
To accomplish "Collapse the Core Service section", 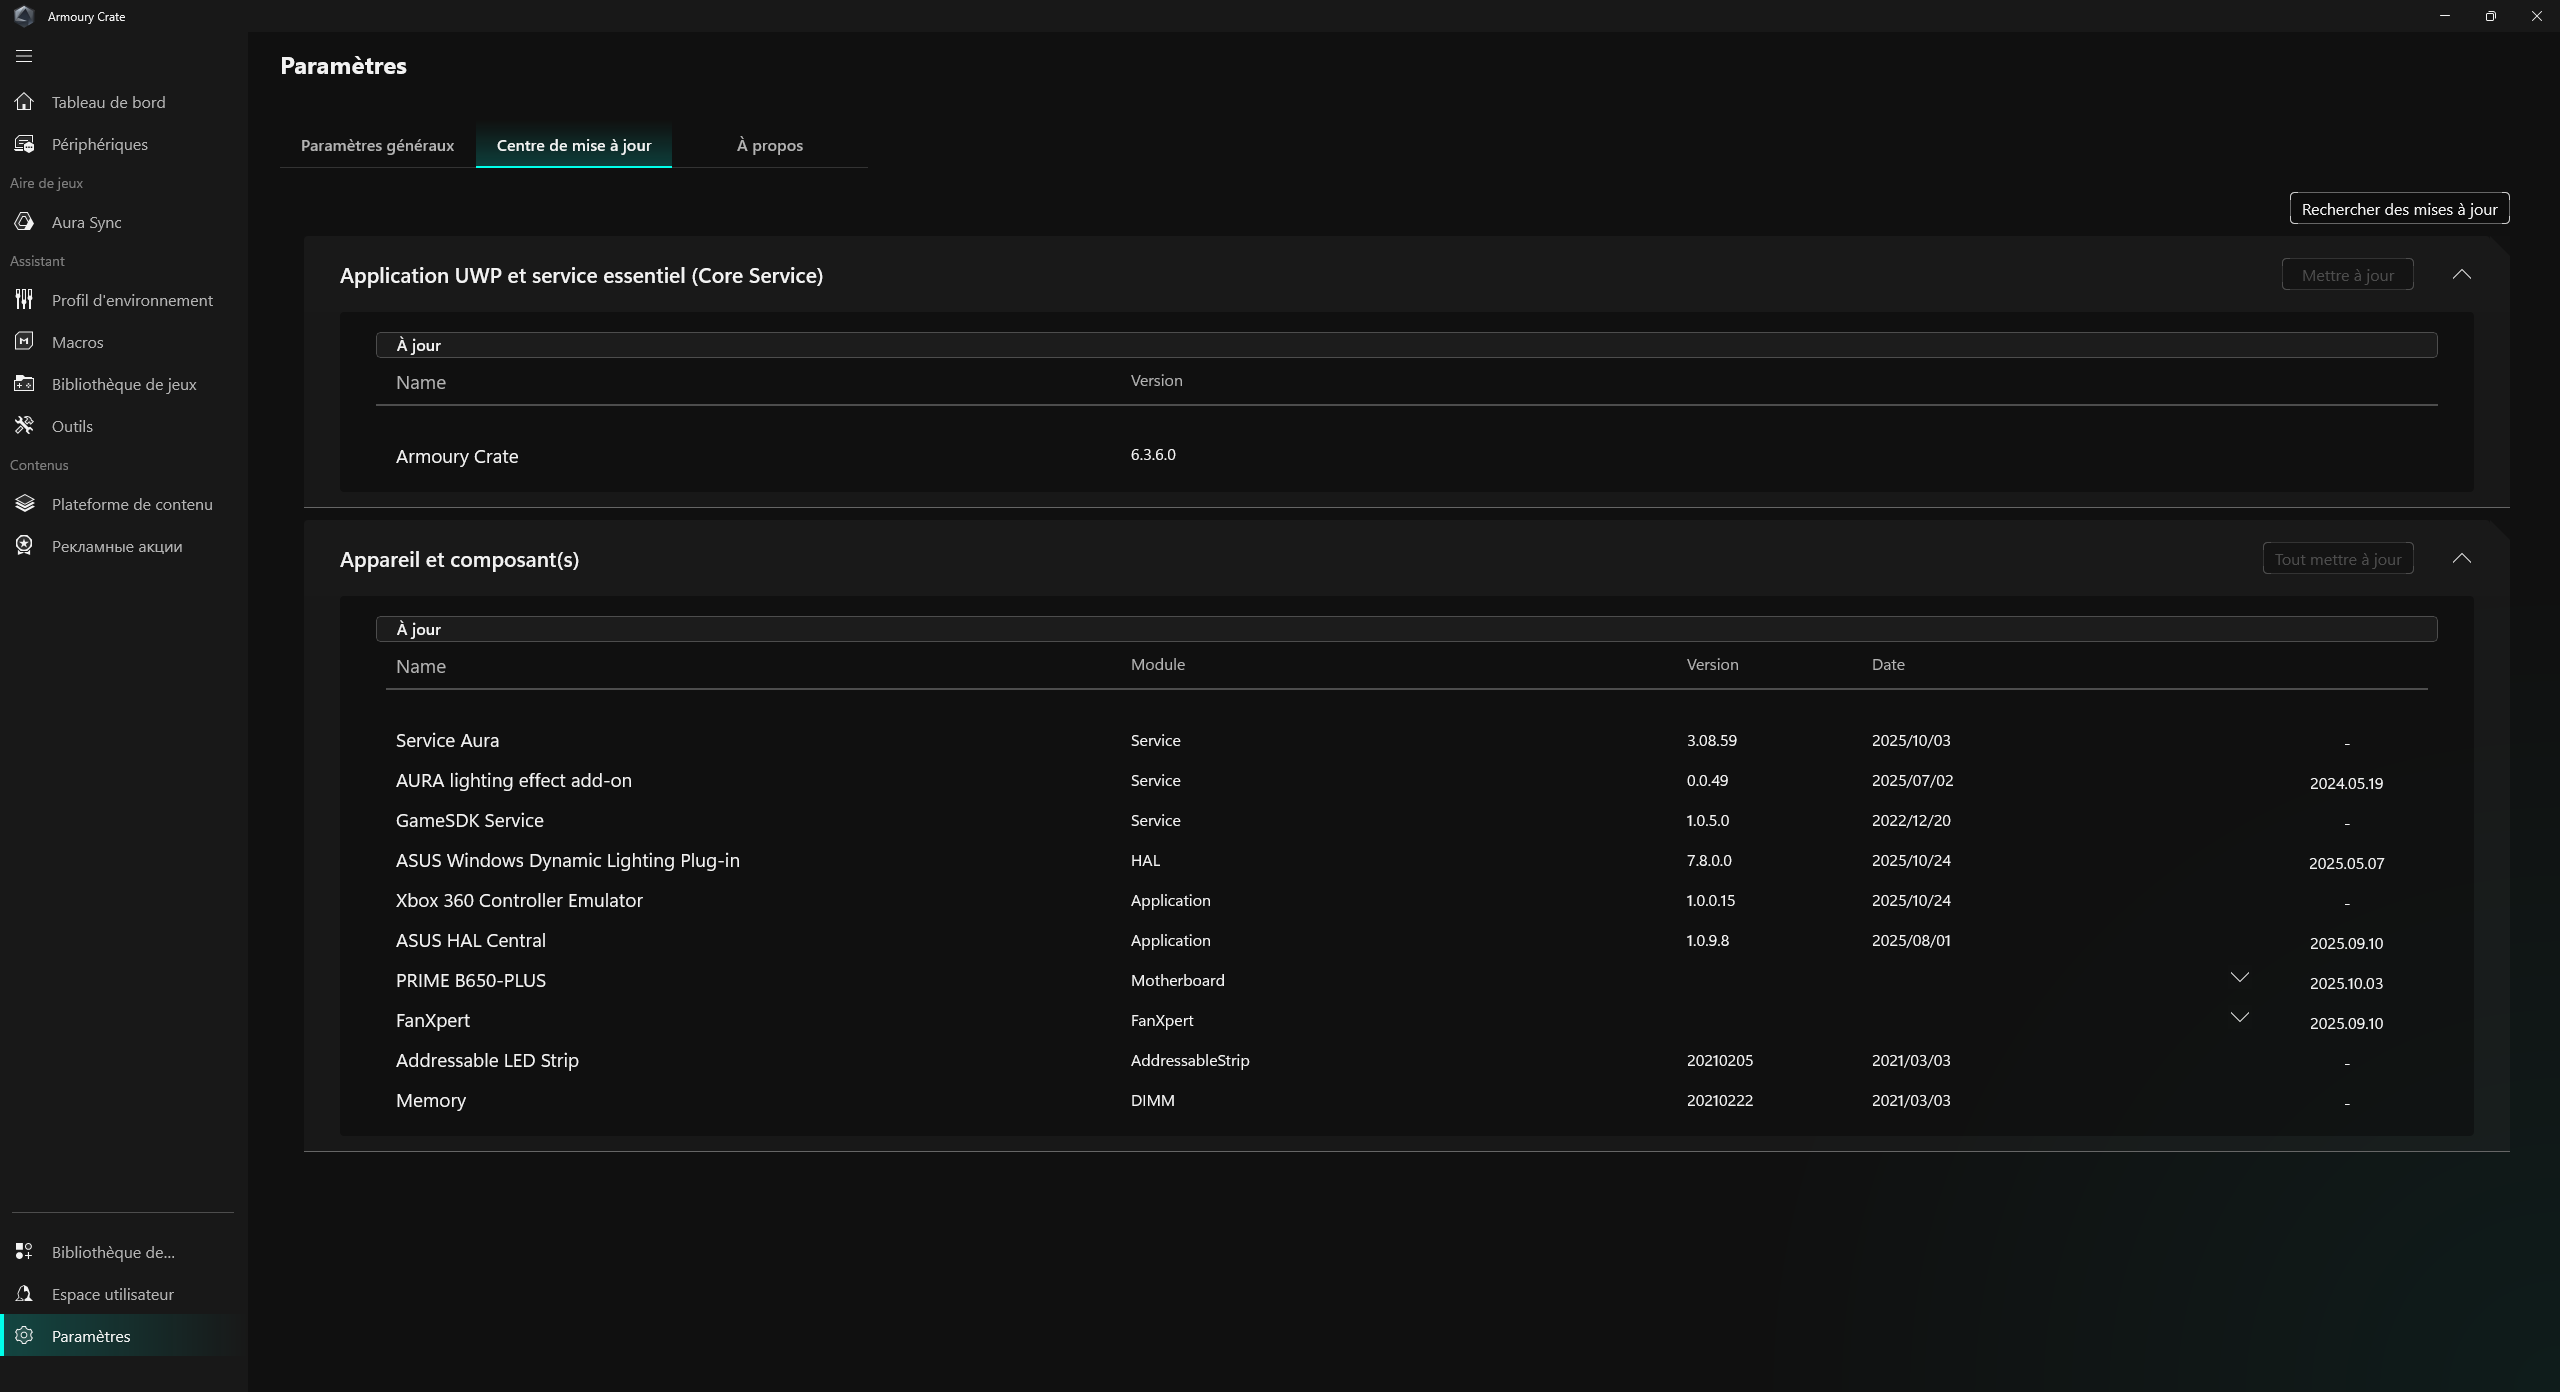I will 2461,275.
